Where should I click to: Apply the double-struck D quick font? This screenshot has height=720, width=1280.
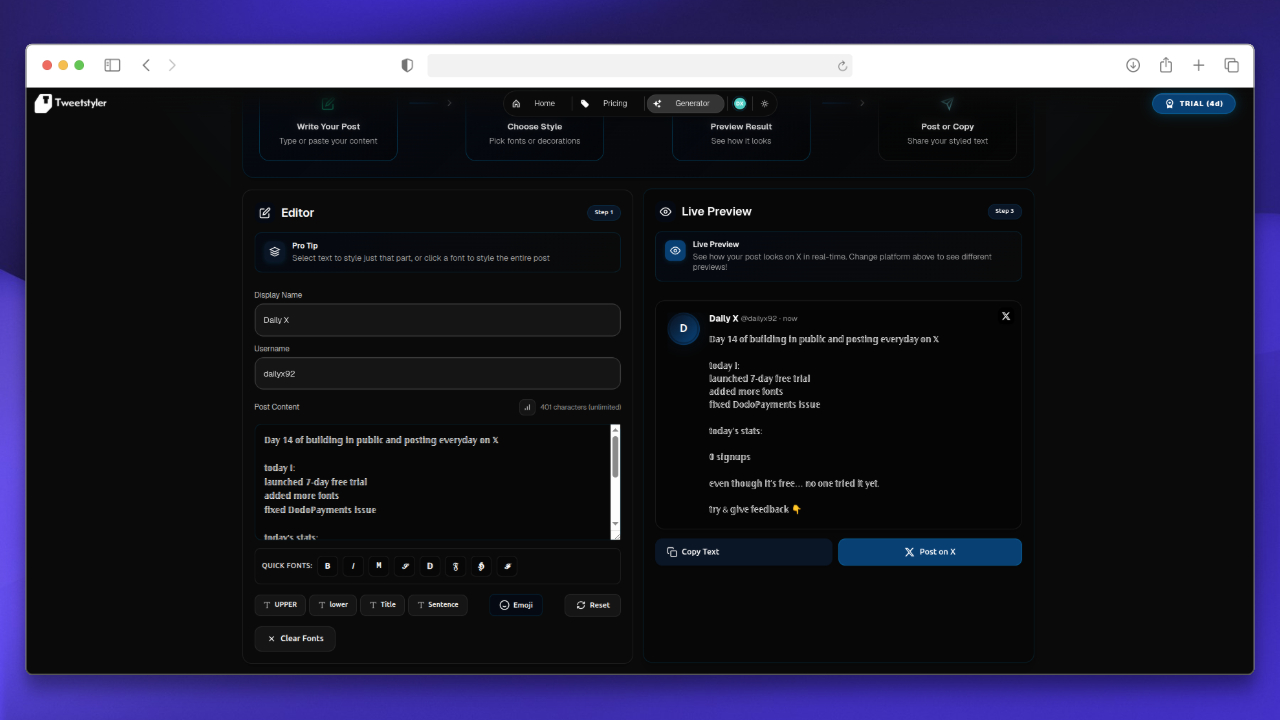(430, 566)
